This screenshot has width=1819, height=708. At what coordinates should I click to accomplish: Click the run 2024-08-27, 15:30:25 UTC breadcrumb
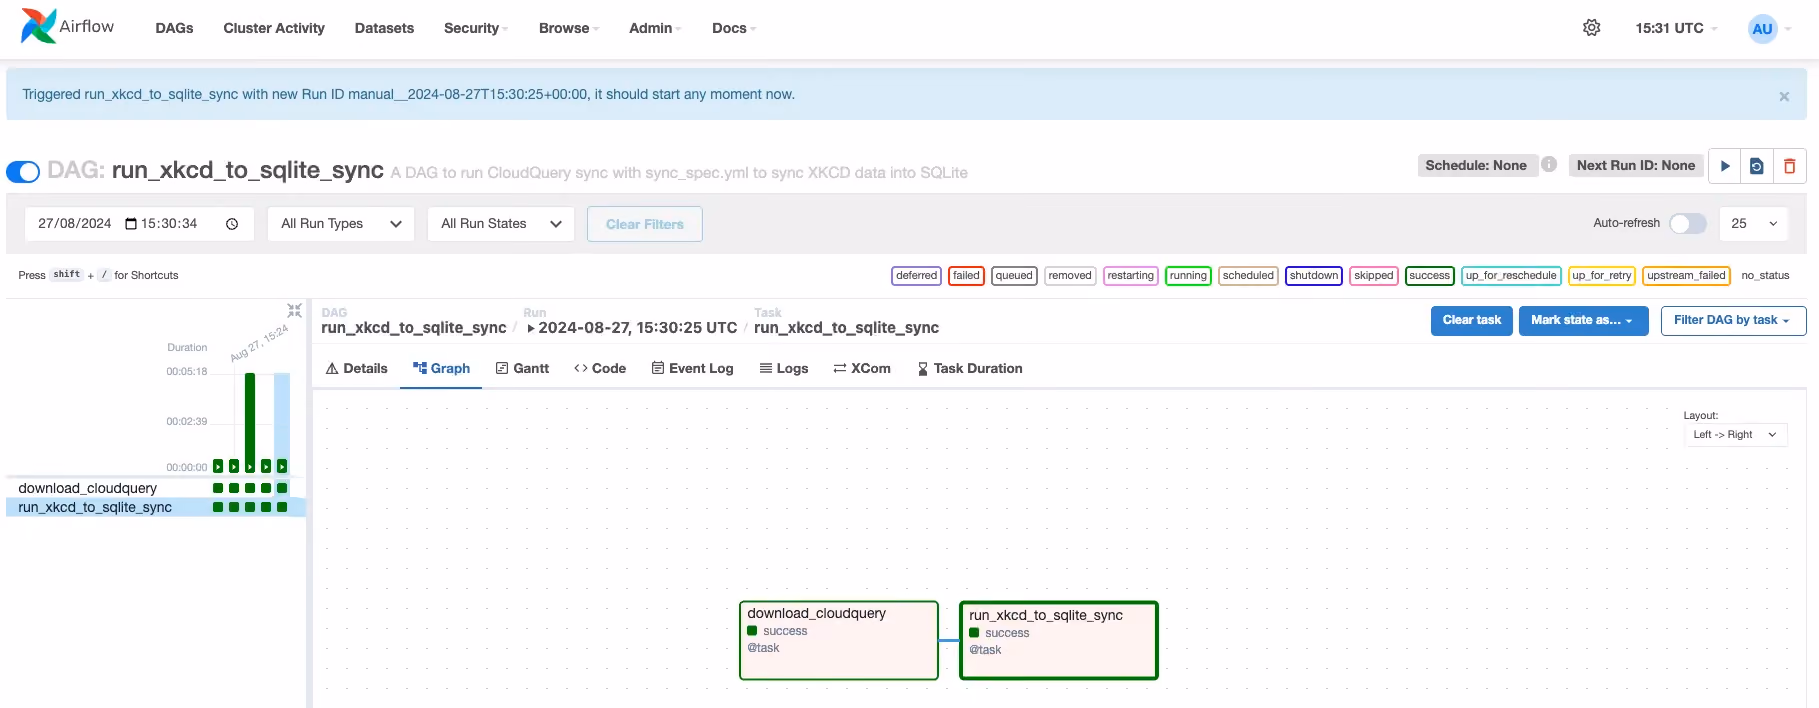coord(632,328)
